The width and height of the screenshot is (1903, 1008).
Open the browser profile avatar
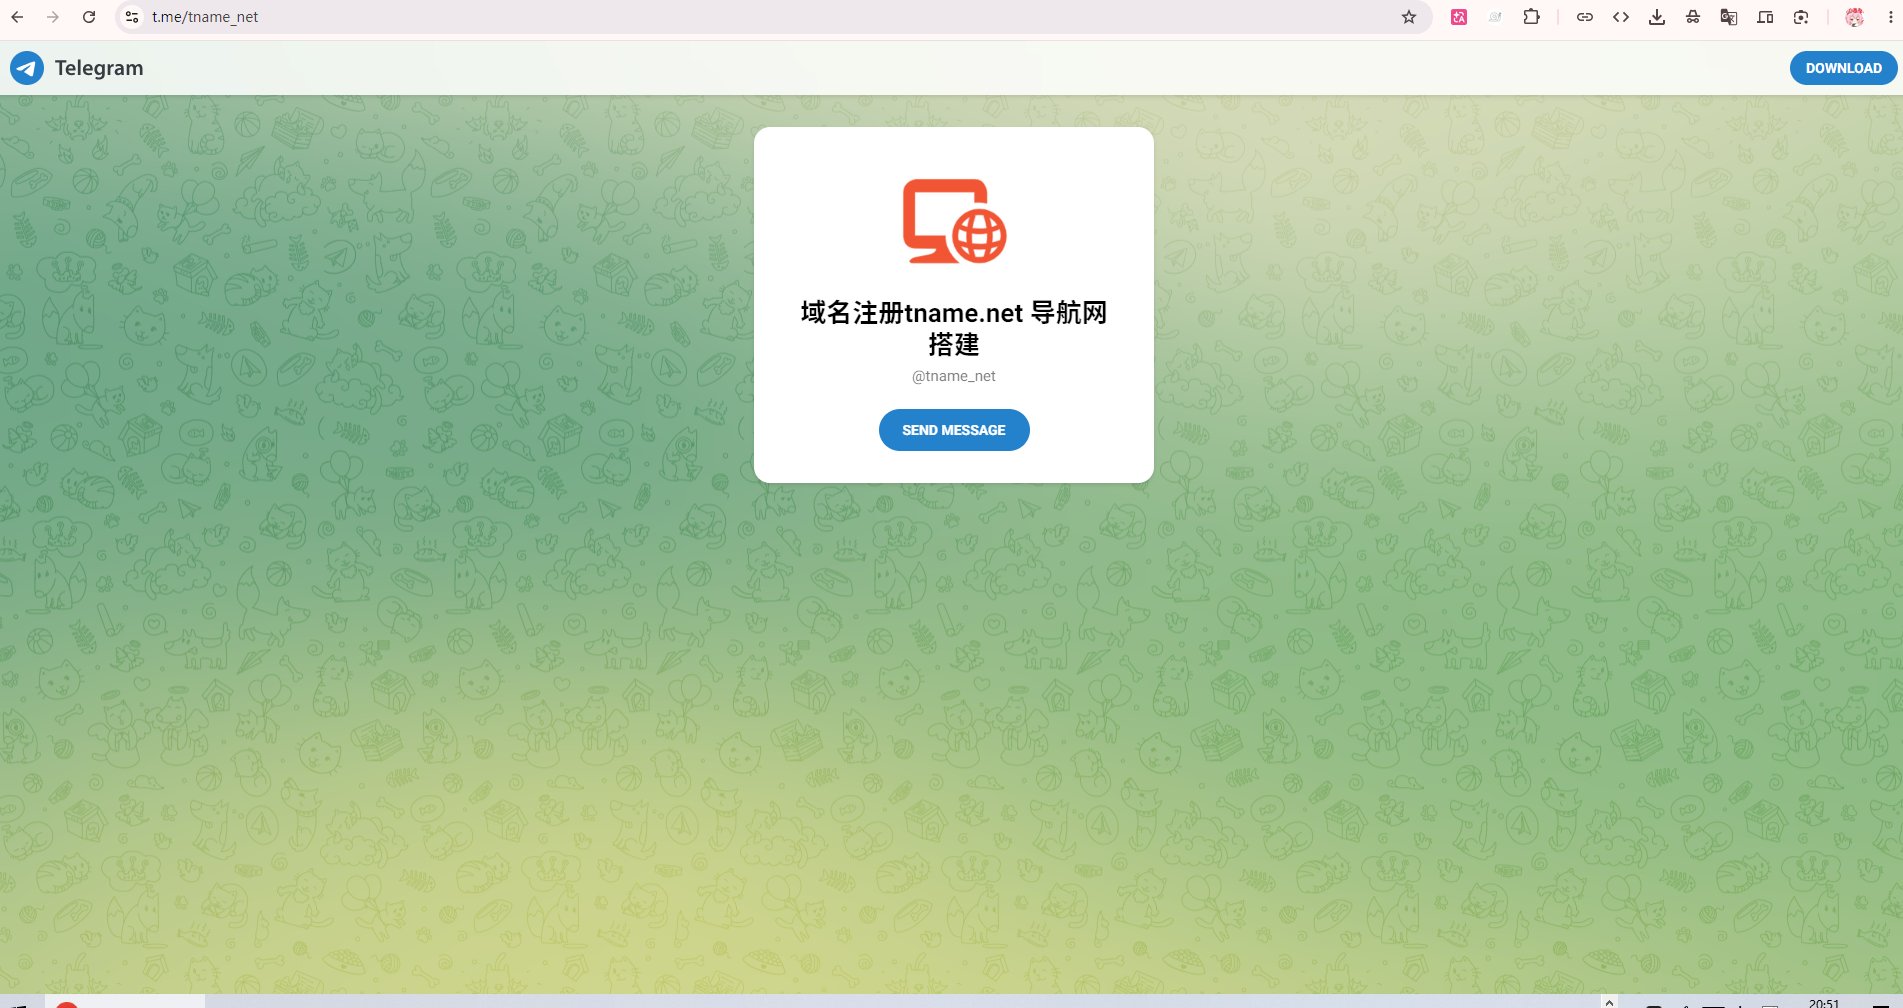pos(1855,17)
